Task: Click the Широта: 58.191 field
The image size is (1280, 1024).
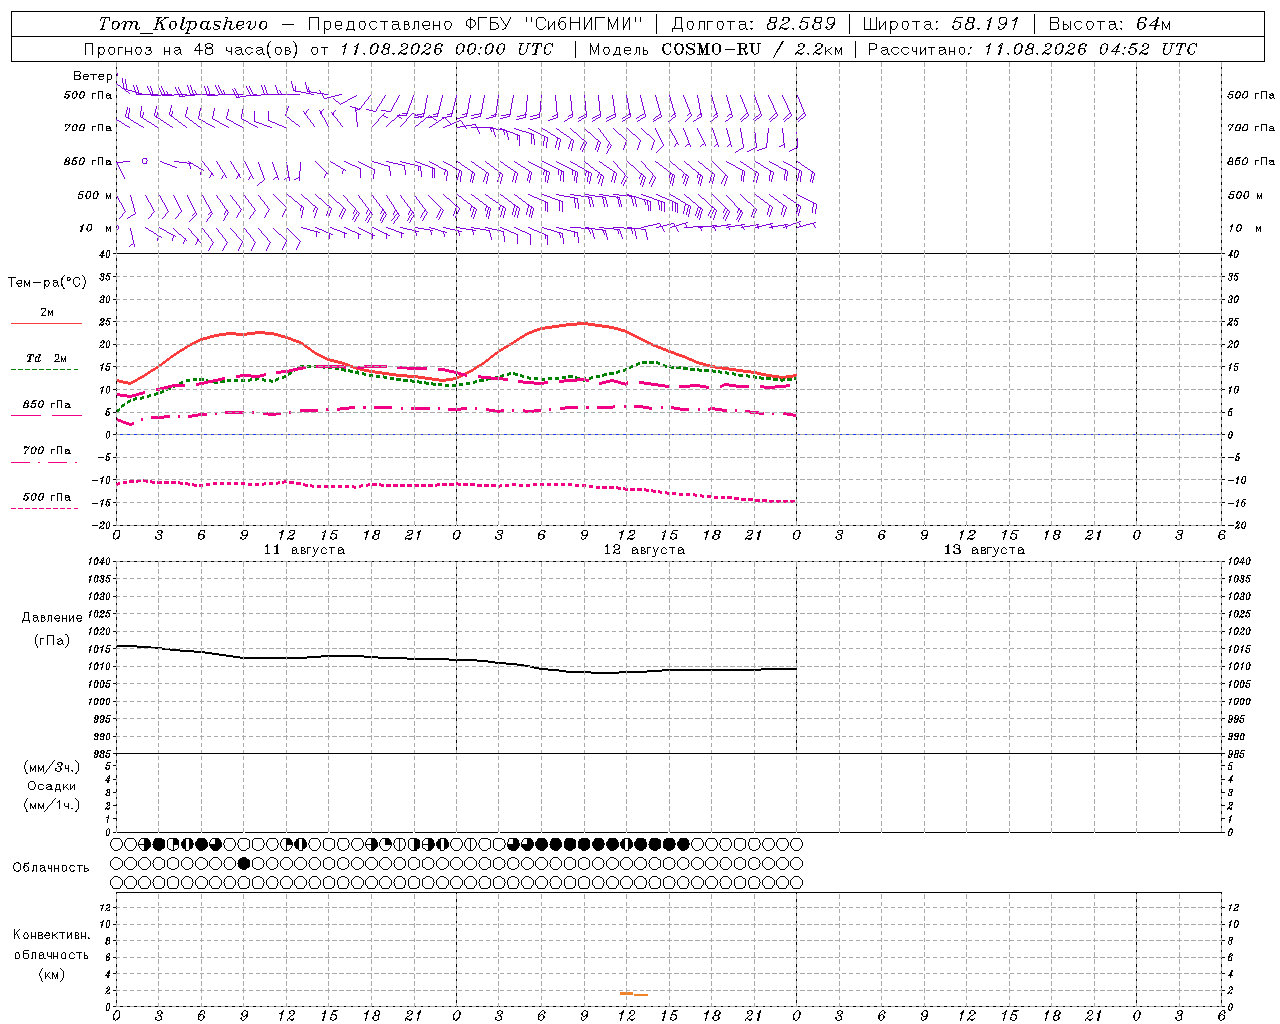Action: 940,24
